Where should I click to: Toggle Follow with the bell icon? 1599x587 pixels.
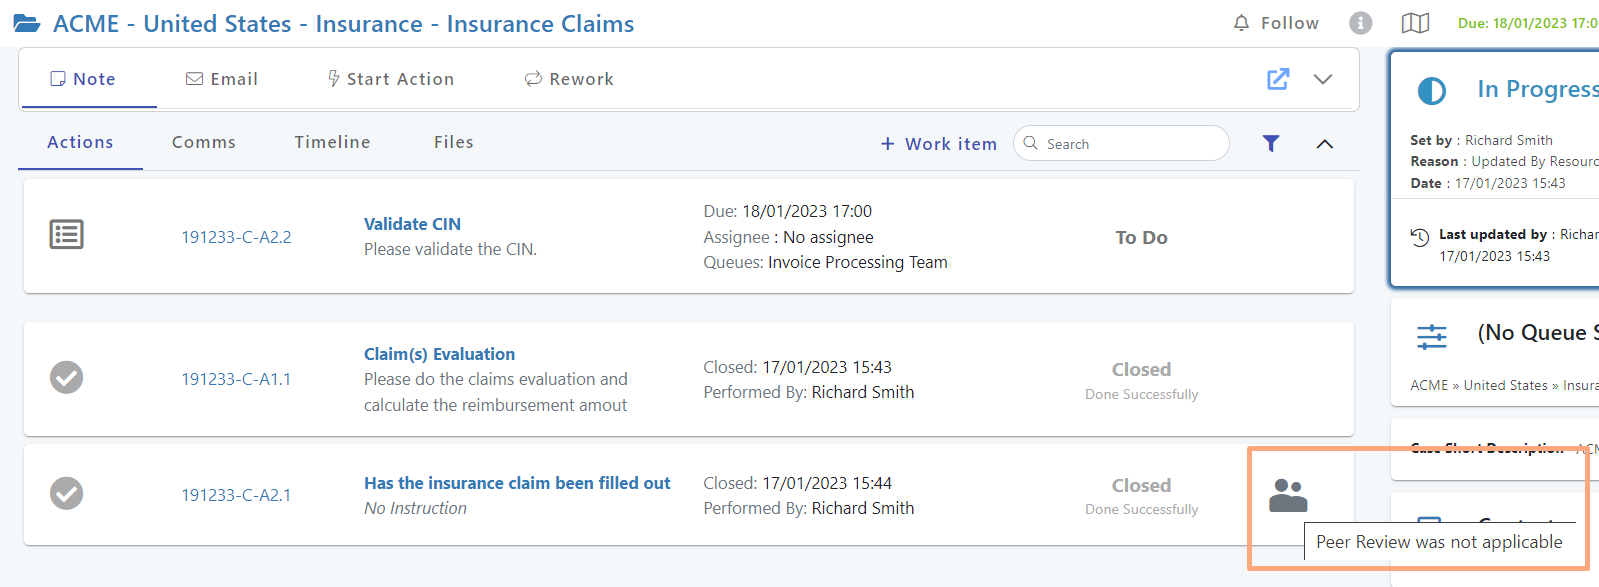pos(1276,23)
